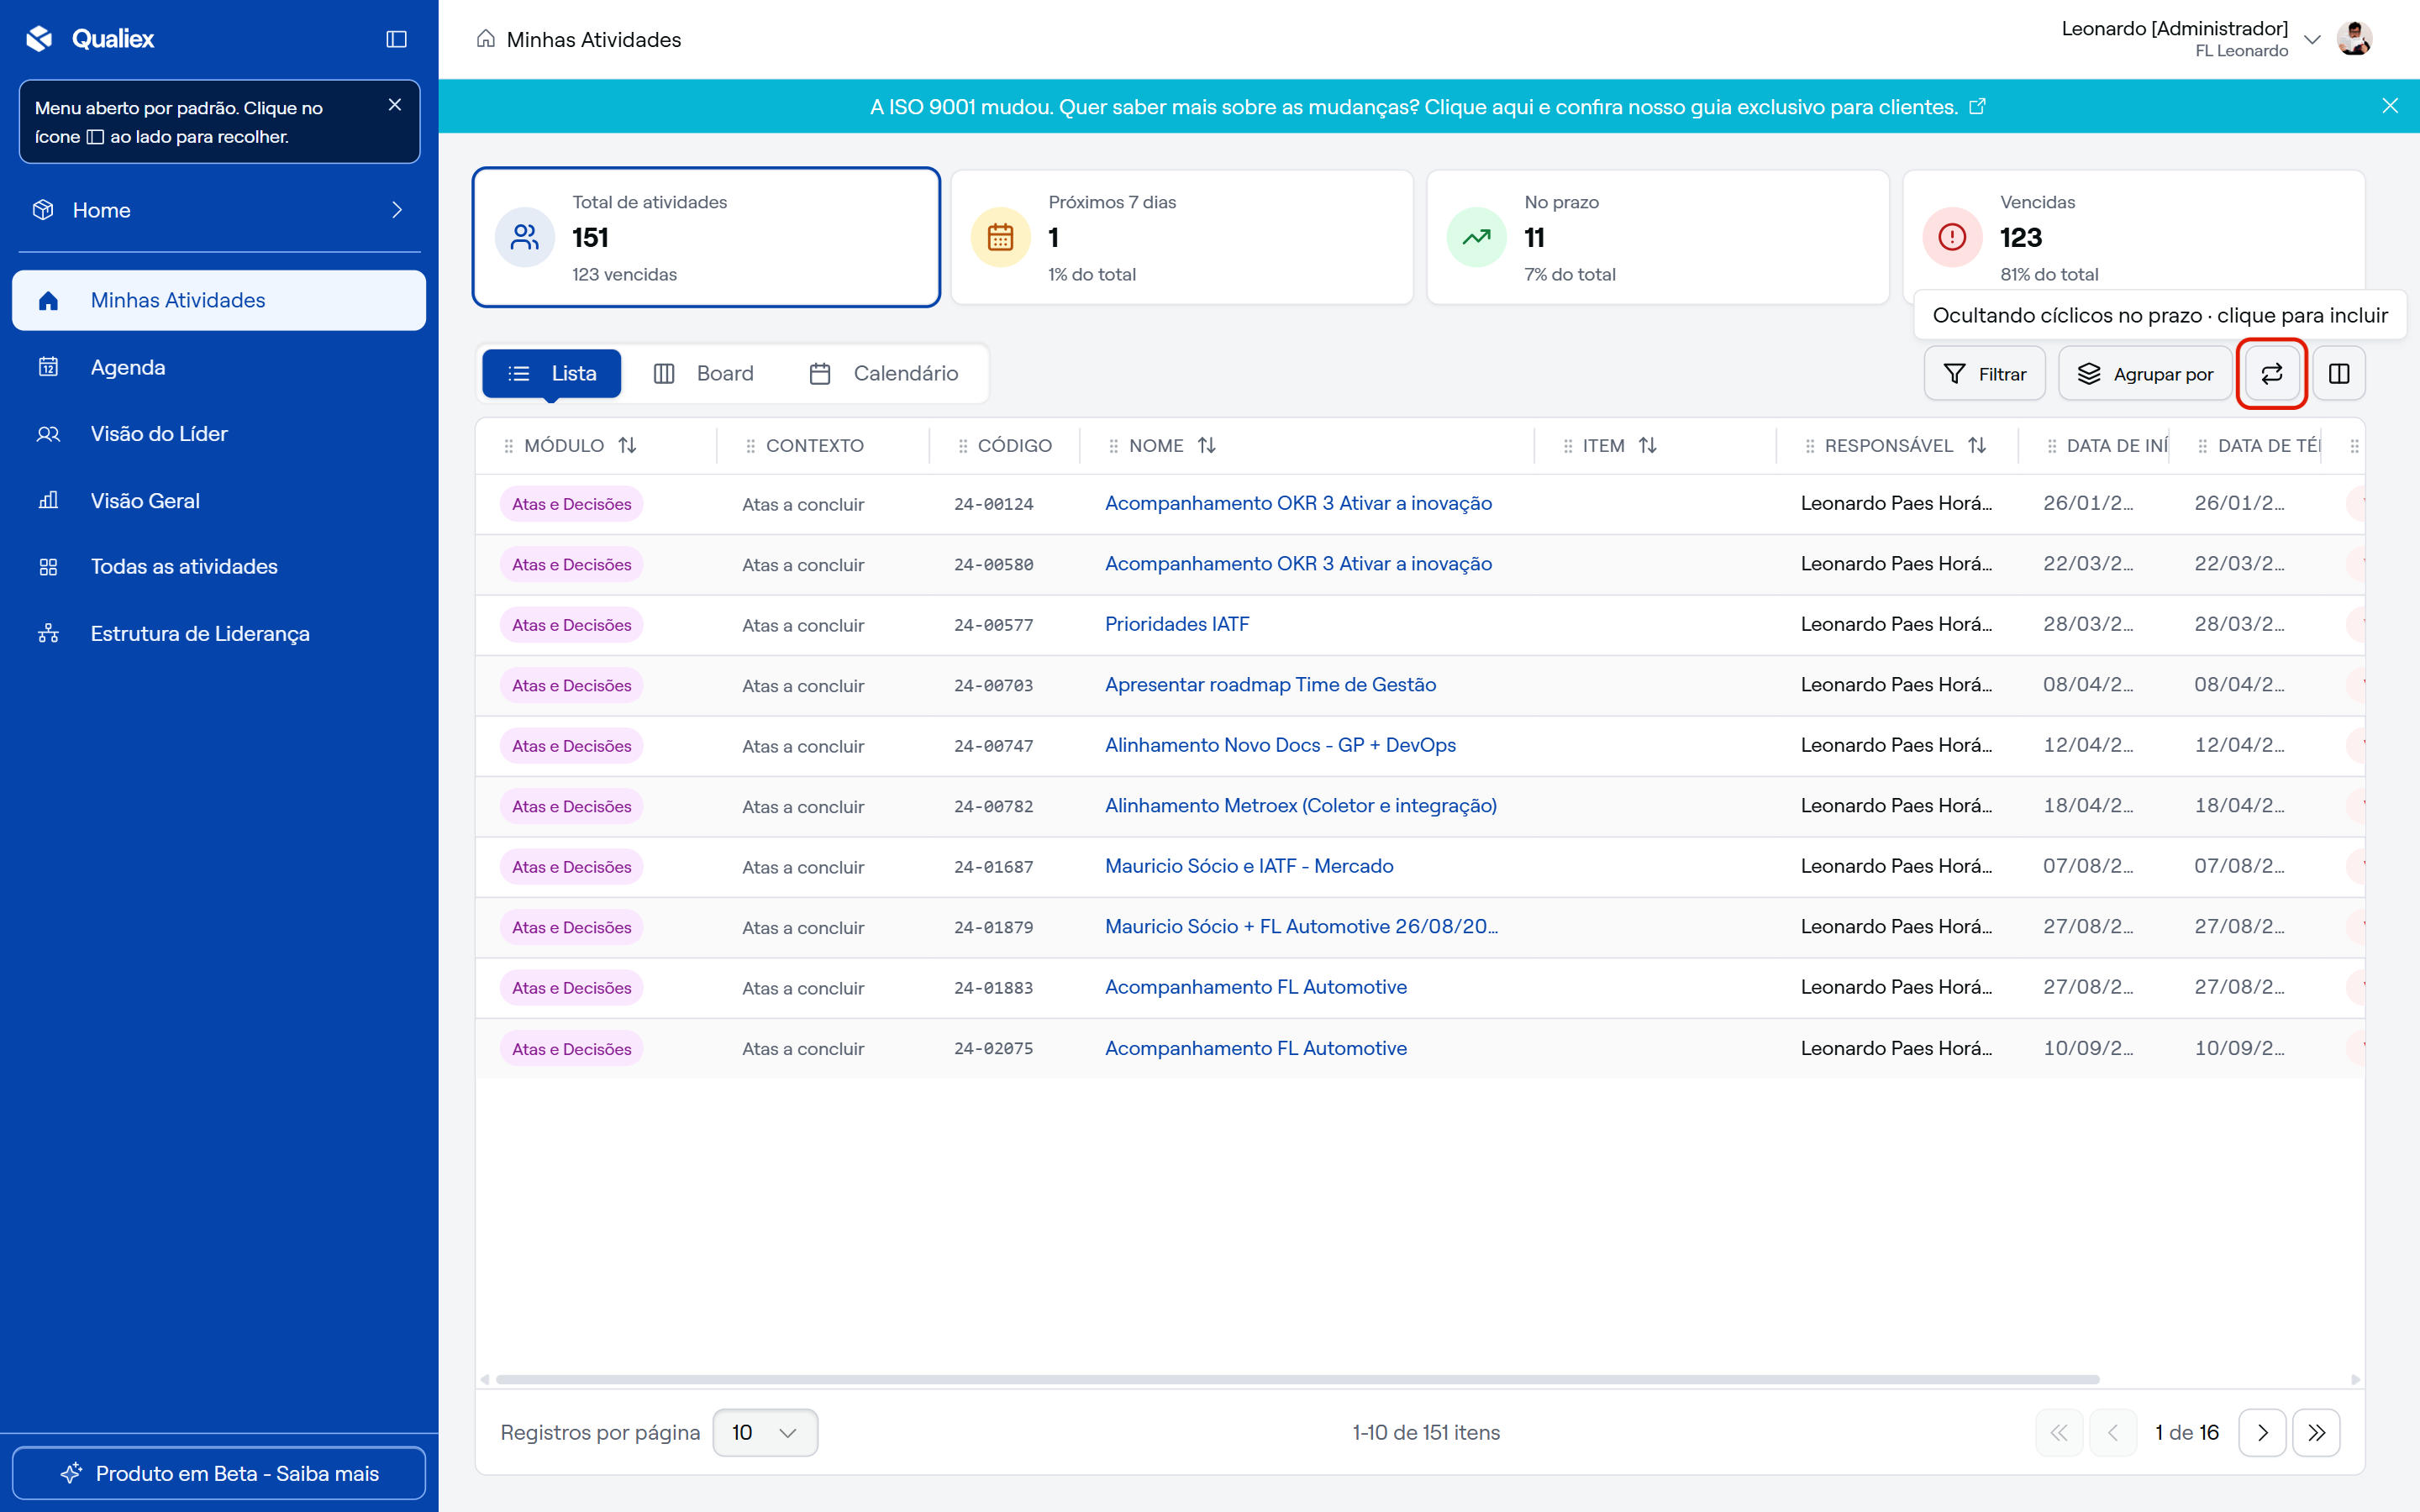Click the CÓDIGO column drag handle
2420x1512 pixels.
[x=962, y=446]
